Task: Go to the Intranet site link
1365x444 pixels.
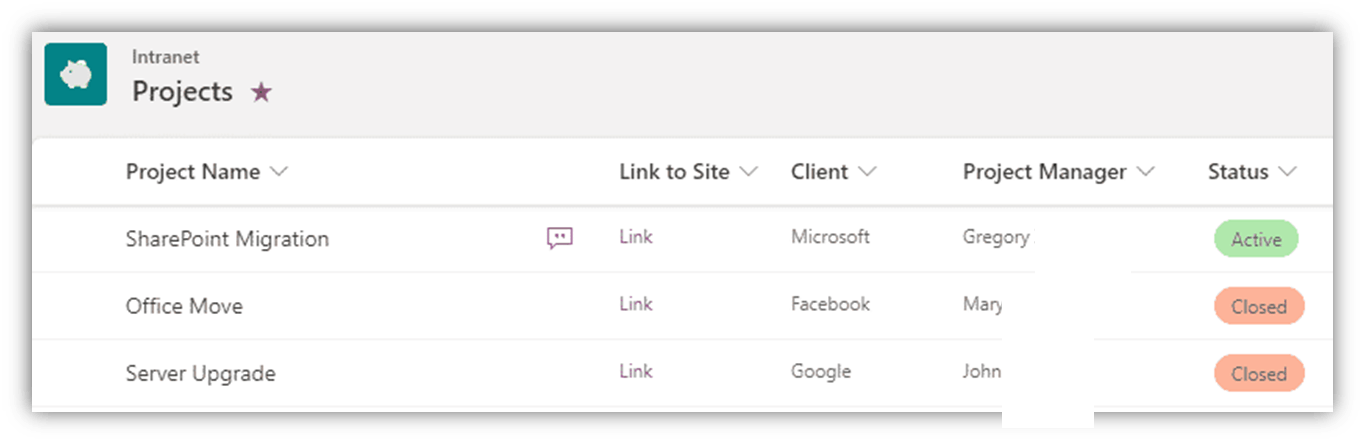Action: click(x=165, y=57)
